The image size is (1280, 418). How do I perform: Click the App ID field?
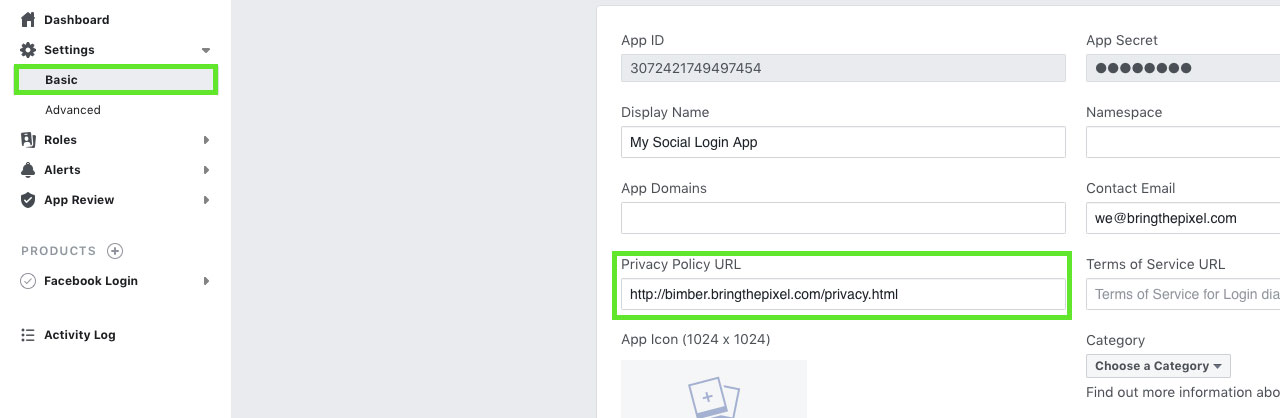pyautogui.click(x=843, y=68)
